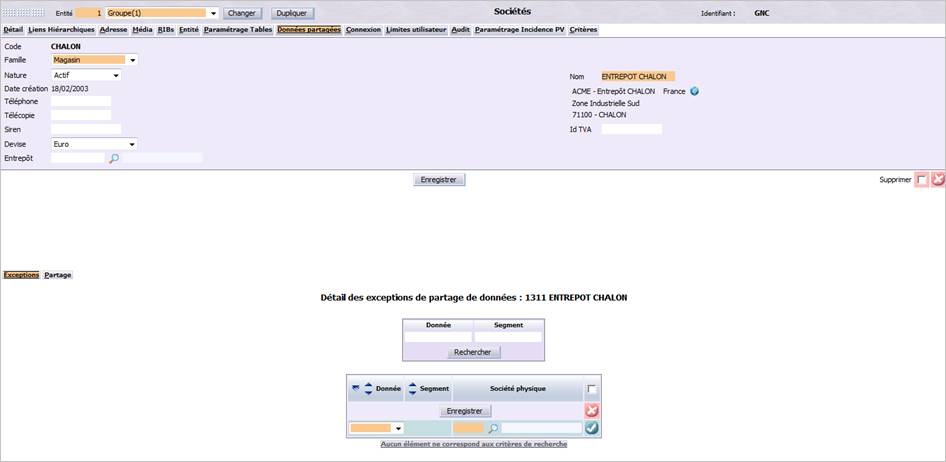Click the Segment column sort arrows
This screenshot has width=946, height=462.
413,389
